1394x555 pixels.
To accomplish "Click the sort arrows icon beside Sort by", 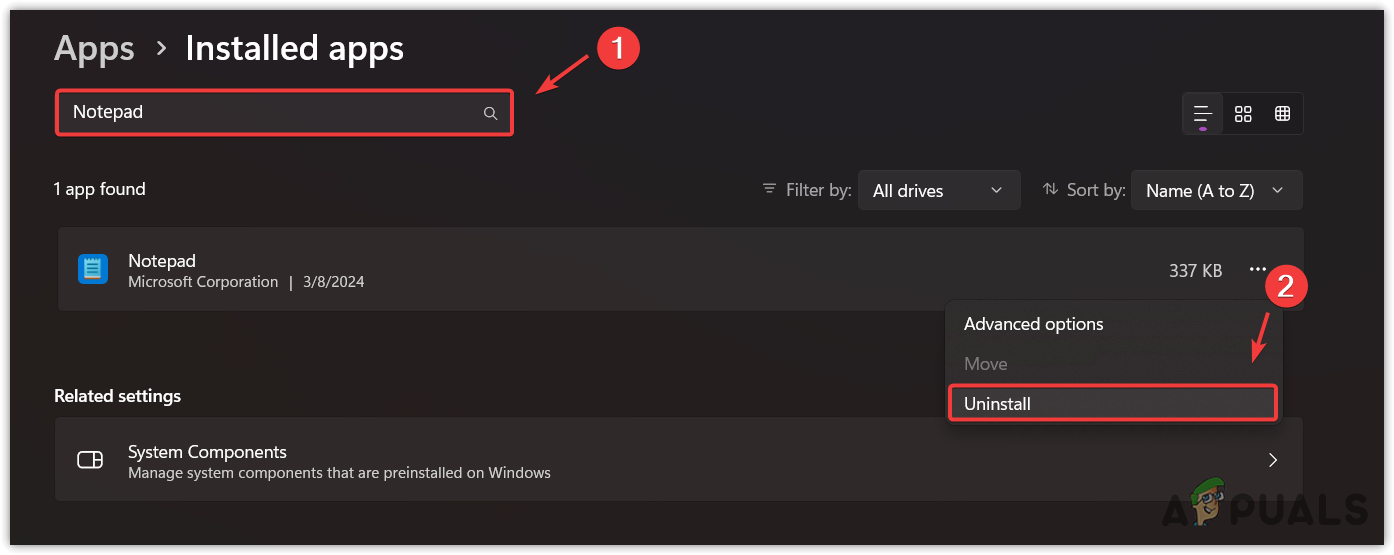I will point(1050,189).
